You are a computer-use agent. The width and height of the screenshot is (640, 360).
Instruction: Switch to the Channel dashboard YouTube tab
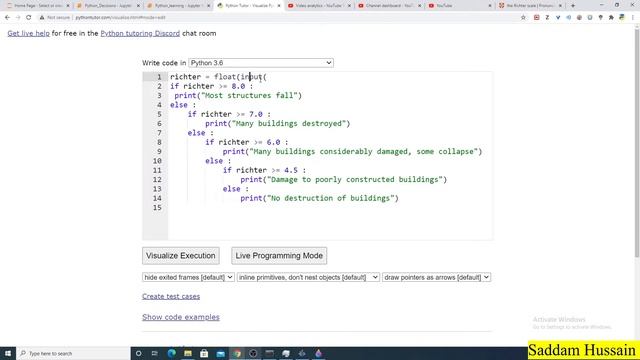click(x=389, y=6)
